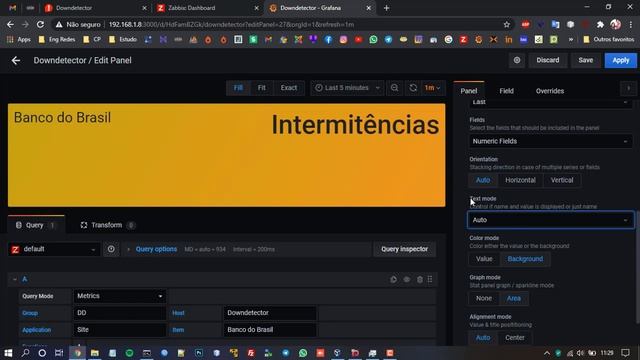Open the Last 5 minutes time picker

[x=347, y=88]
